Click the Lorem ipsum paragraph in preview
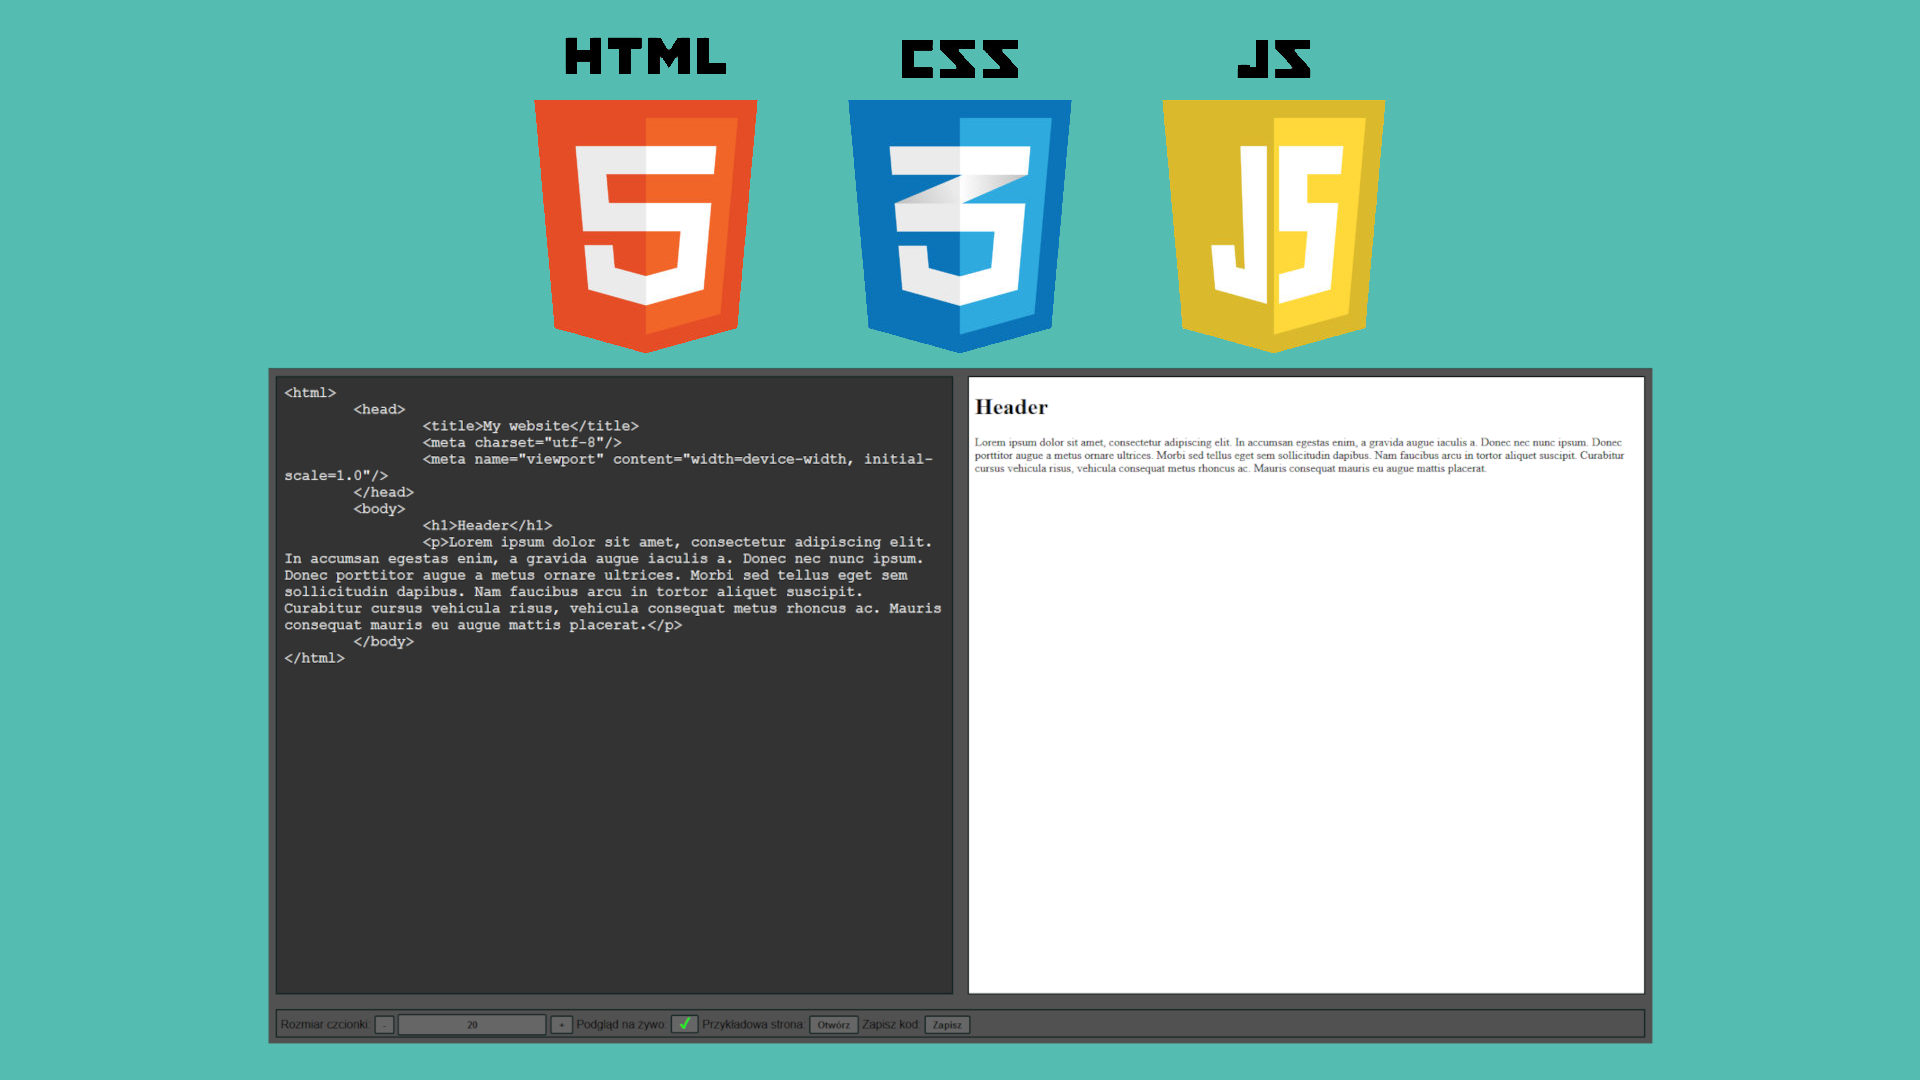Viewport: 1920px width, 1080px height. tap(1300, 455)
